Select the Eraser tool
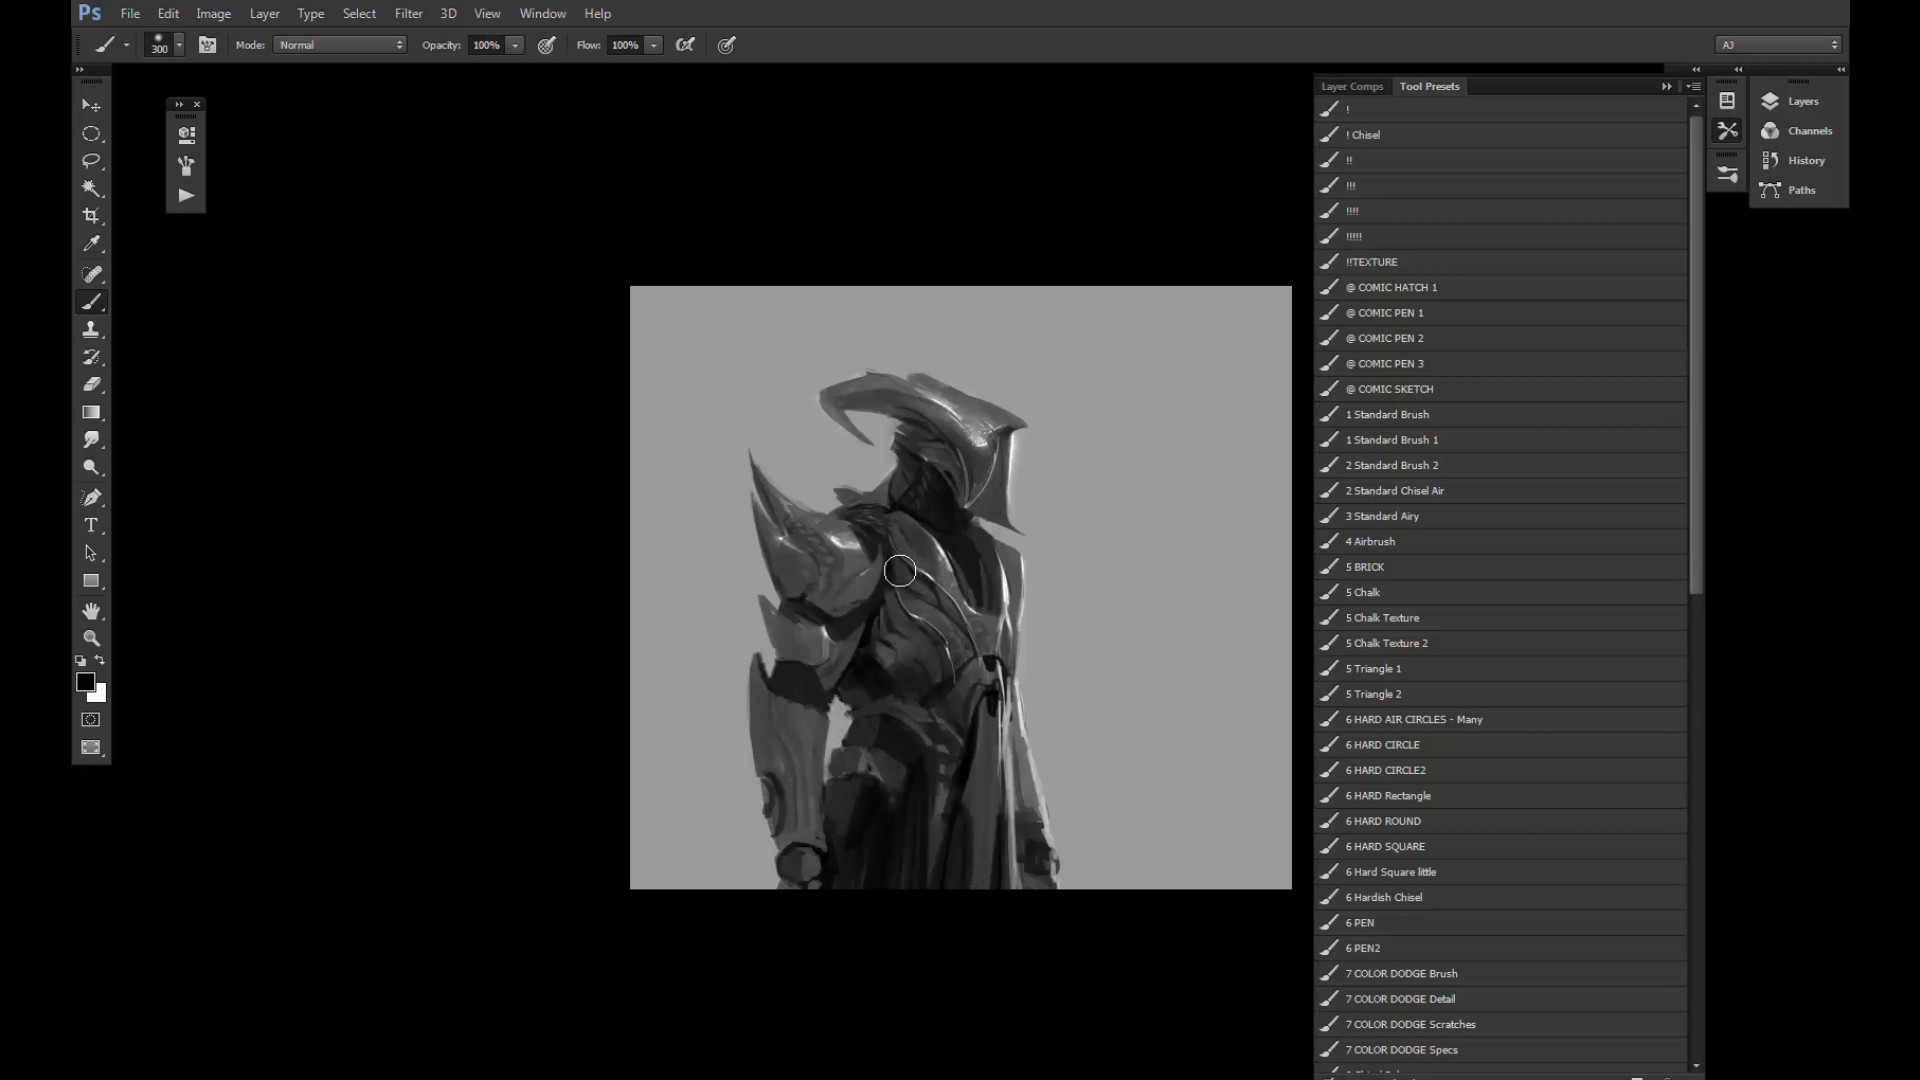The width and height of the screenshot is (1920, 1080). pos(91,384)
